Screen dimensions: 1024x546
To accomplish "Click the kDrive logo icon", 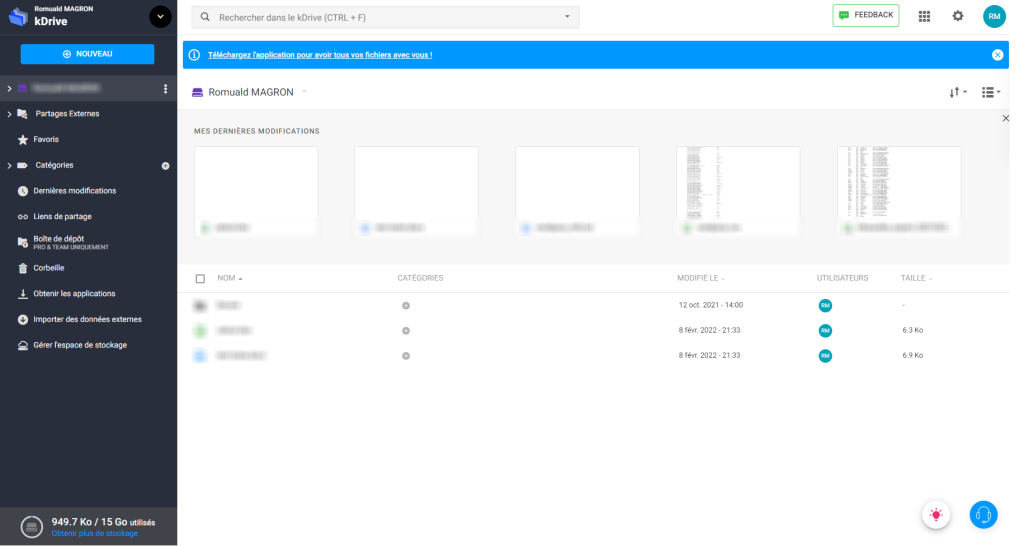I will pos(18,17).
